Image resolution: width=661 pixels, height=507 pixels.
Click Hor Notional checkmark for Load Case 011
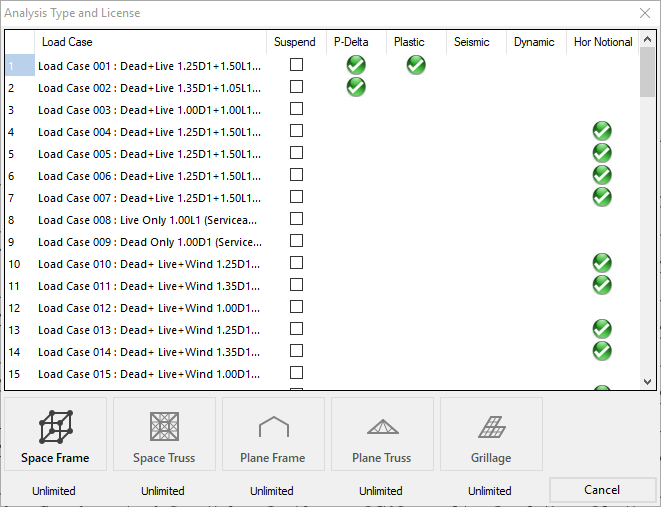(602, 285)
